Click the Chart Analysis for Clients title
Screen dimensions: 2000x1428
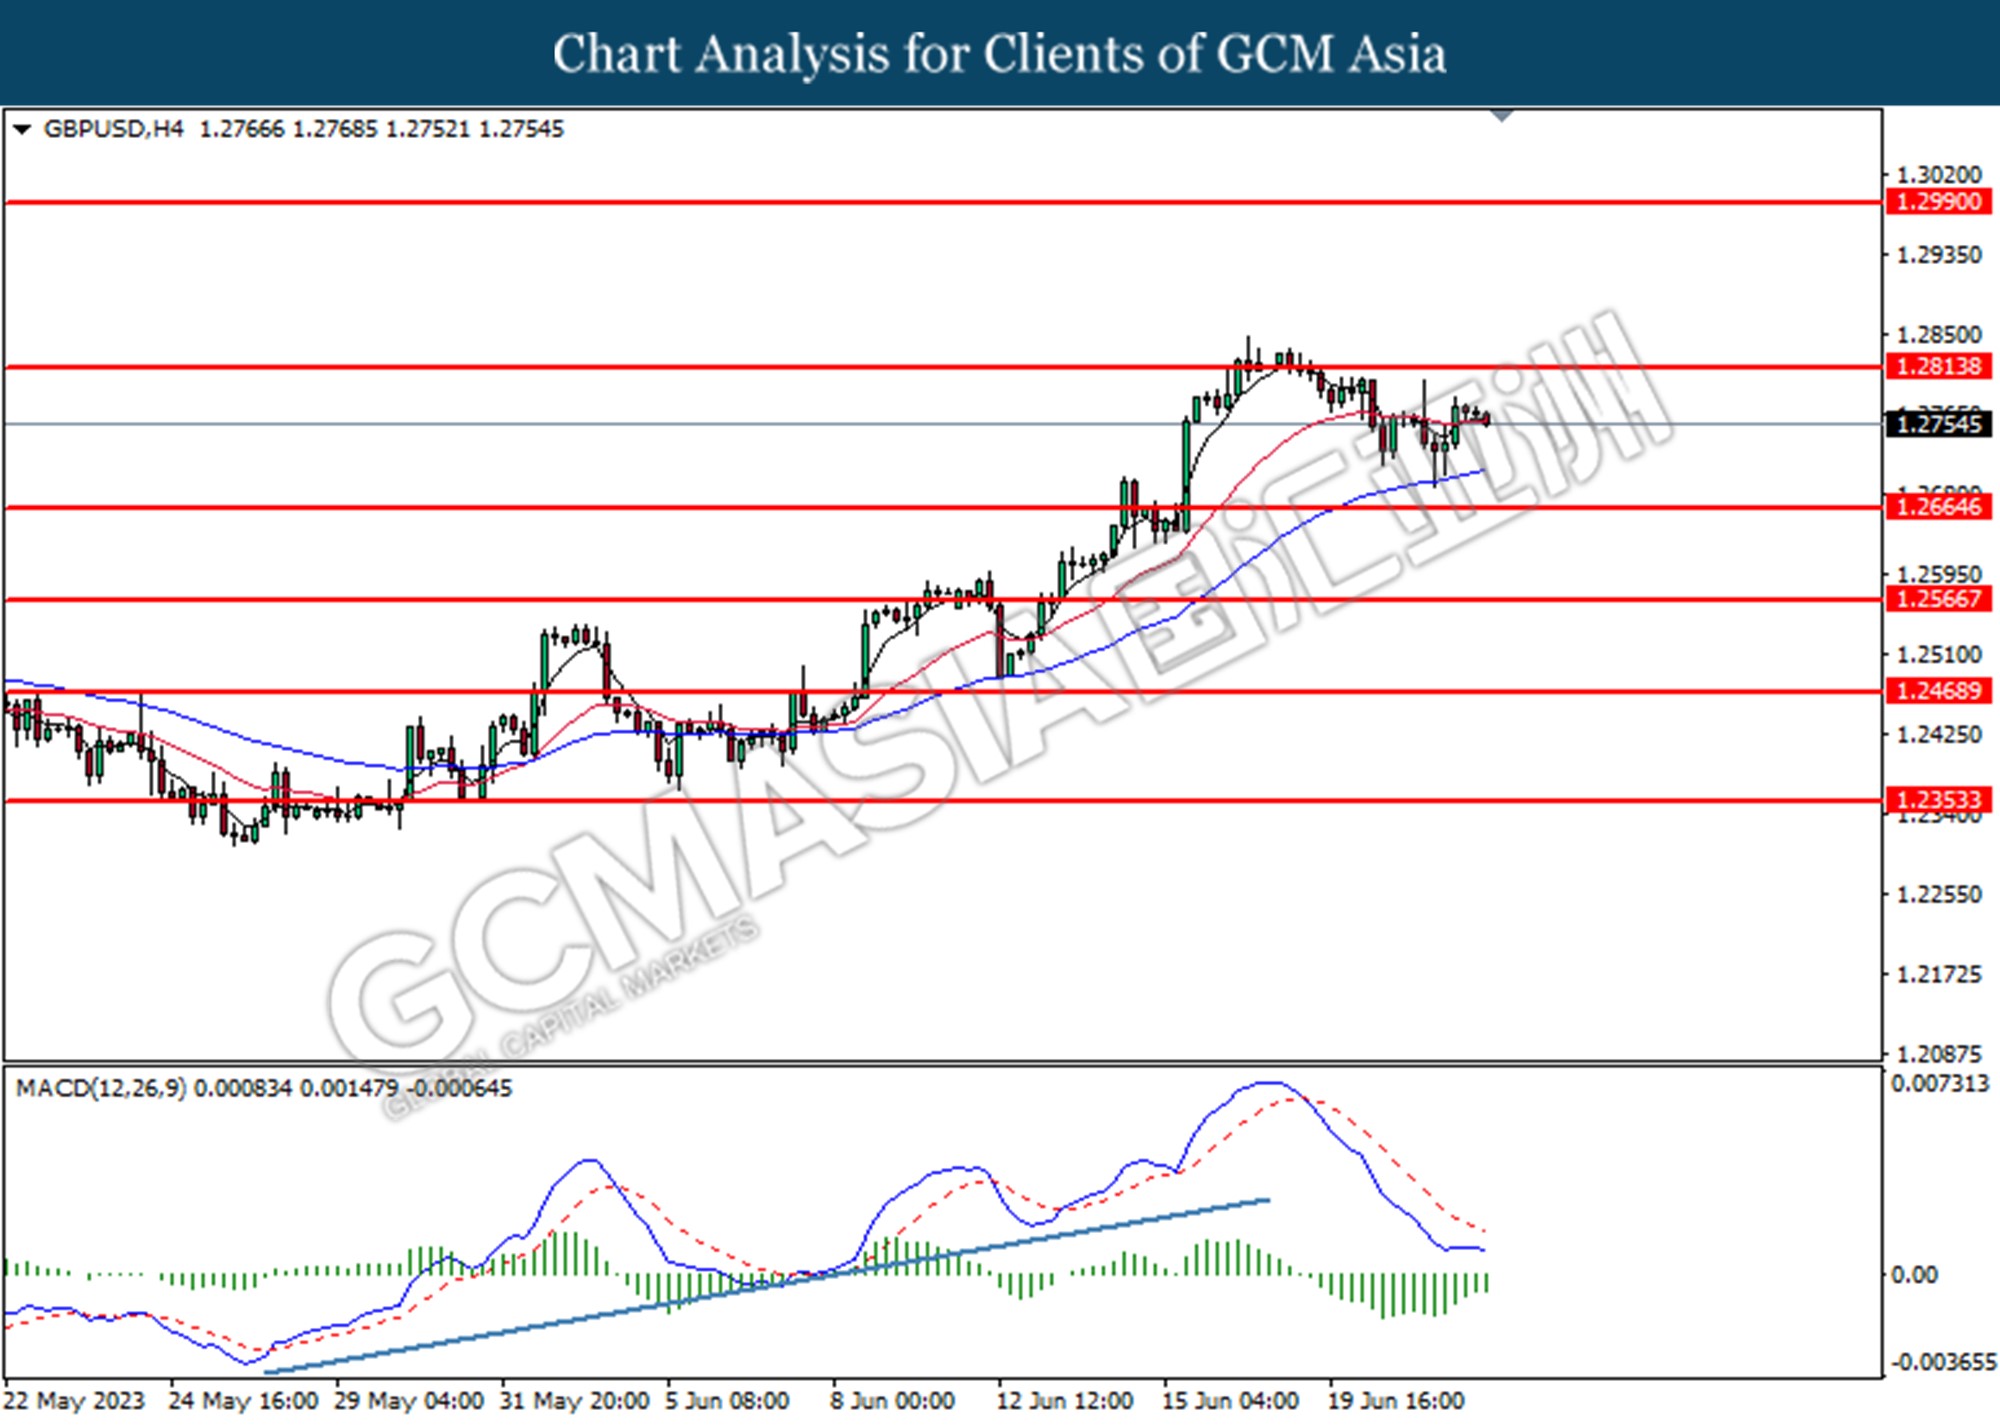[x=1000, y=54]
